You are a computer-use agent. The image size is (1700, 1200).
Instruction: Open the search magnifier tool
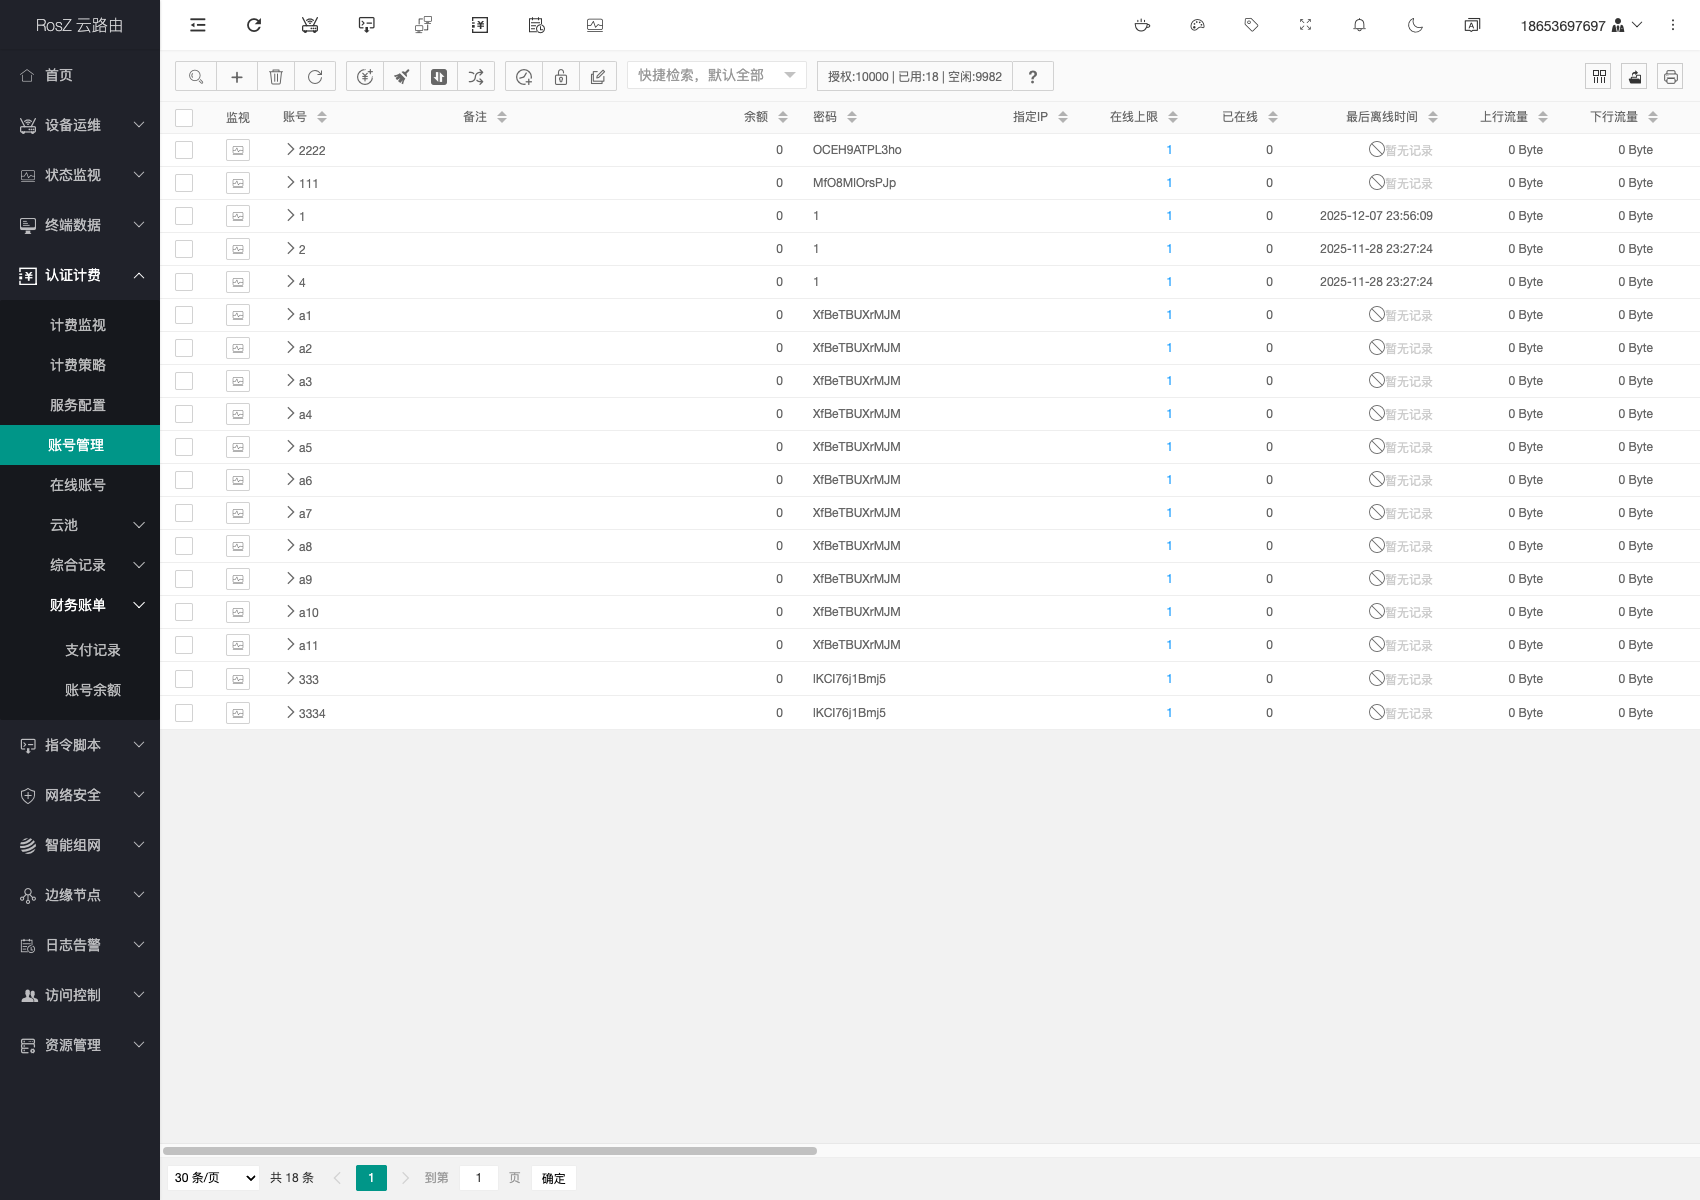(196, 77)
